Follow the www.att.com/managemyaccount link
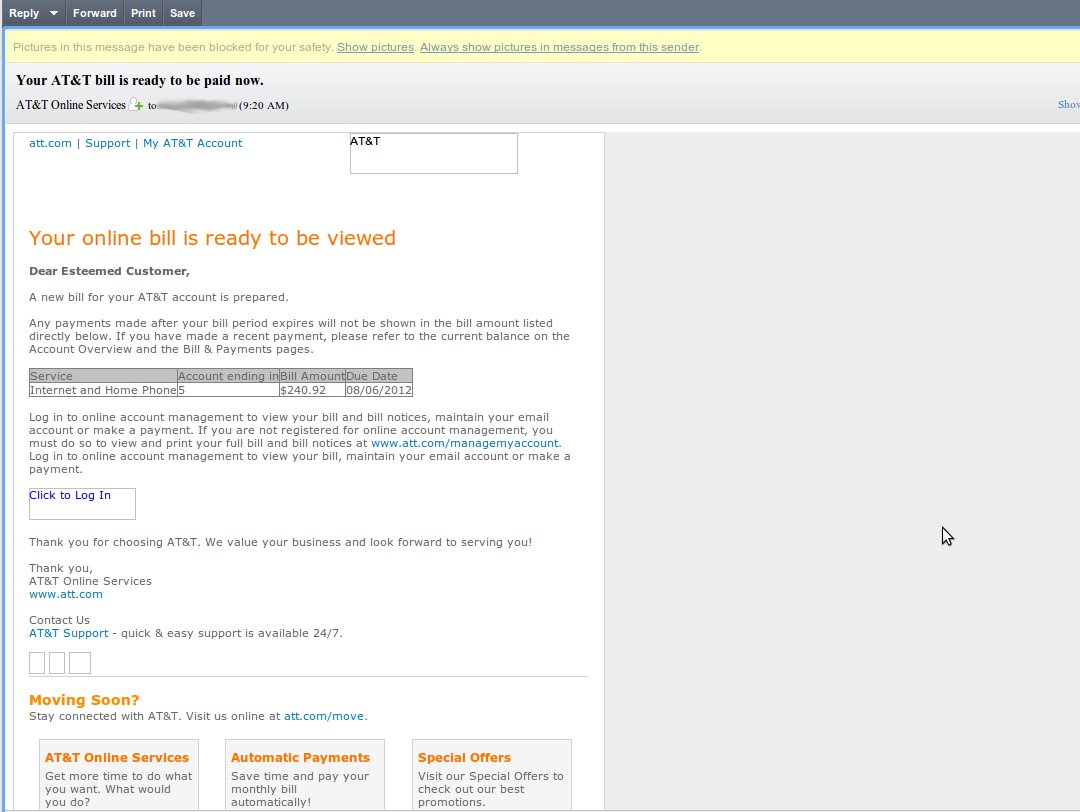The image size is (1080, 812). click(x=465, y=443)
